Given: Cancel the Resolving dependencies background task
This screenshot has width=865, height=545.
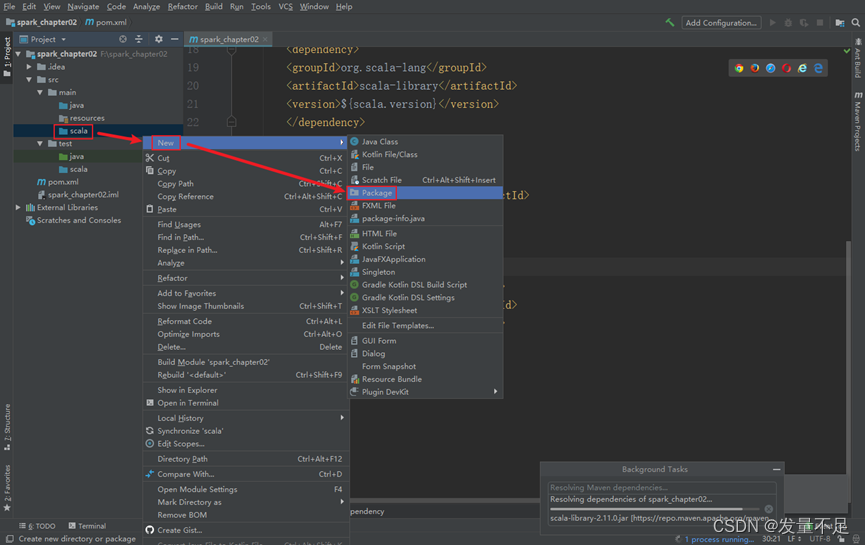Looking at the screenshot, I should pyautogui.click(x=768, y=509).
